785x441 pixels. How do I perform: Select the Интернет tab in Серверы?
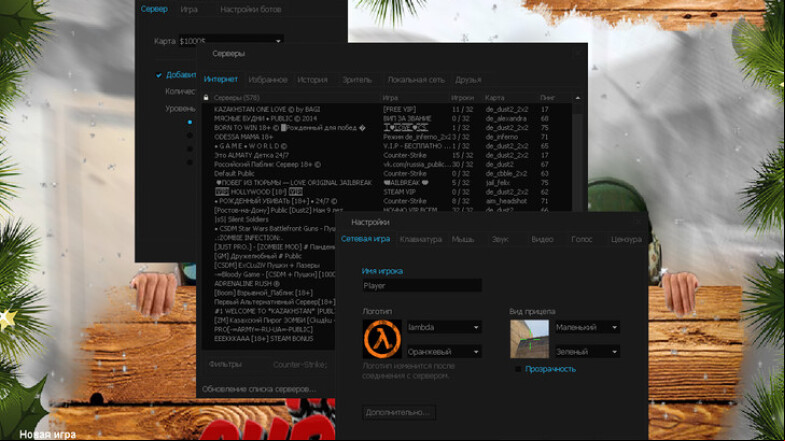[x=221, y=80]
